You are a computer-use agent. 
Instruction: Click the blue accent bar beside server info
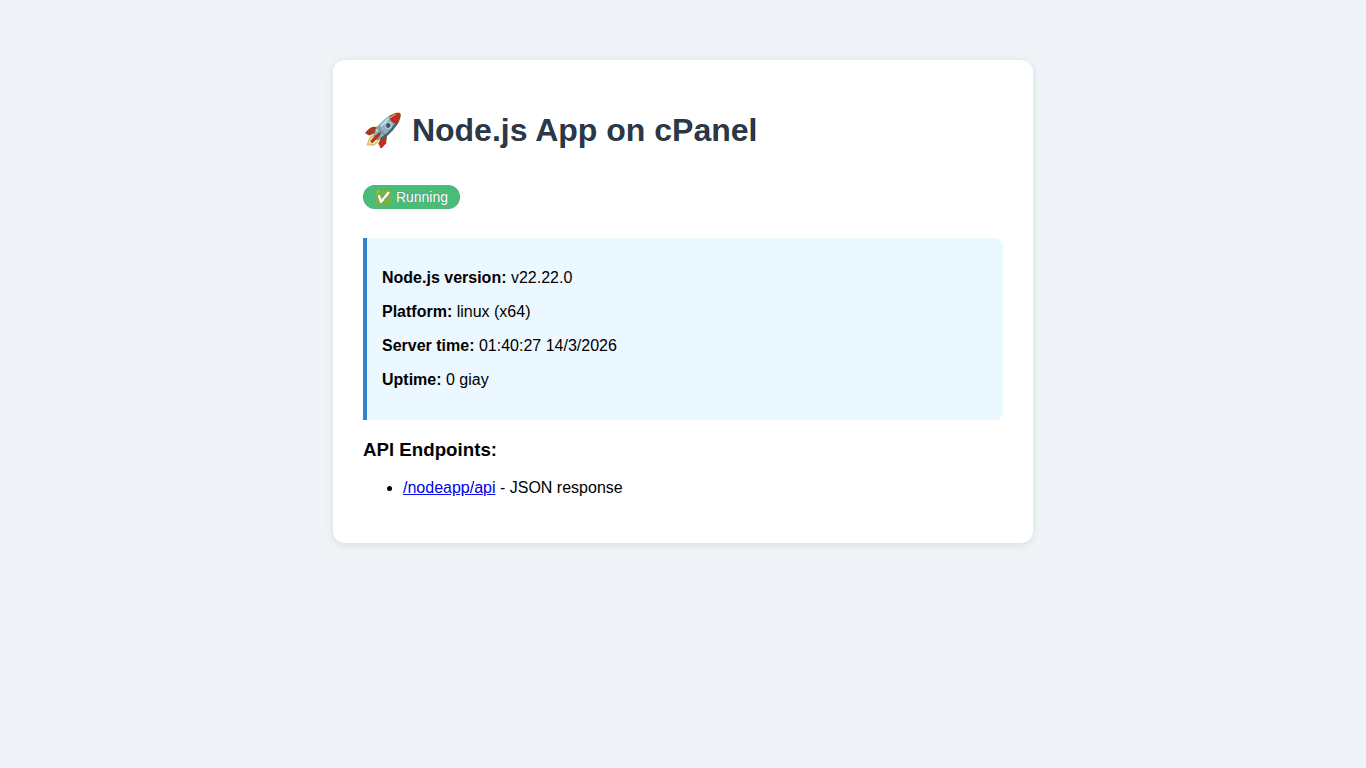[366, 328]
